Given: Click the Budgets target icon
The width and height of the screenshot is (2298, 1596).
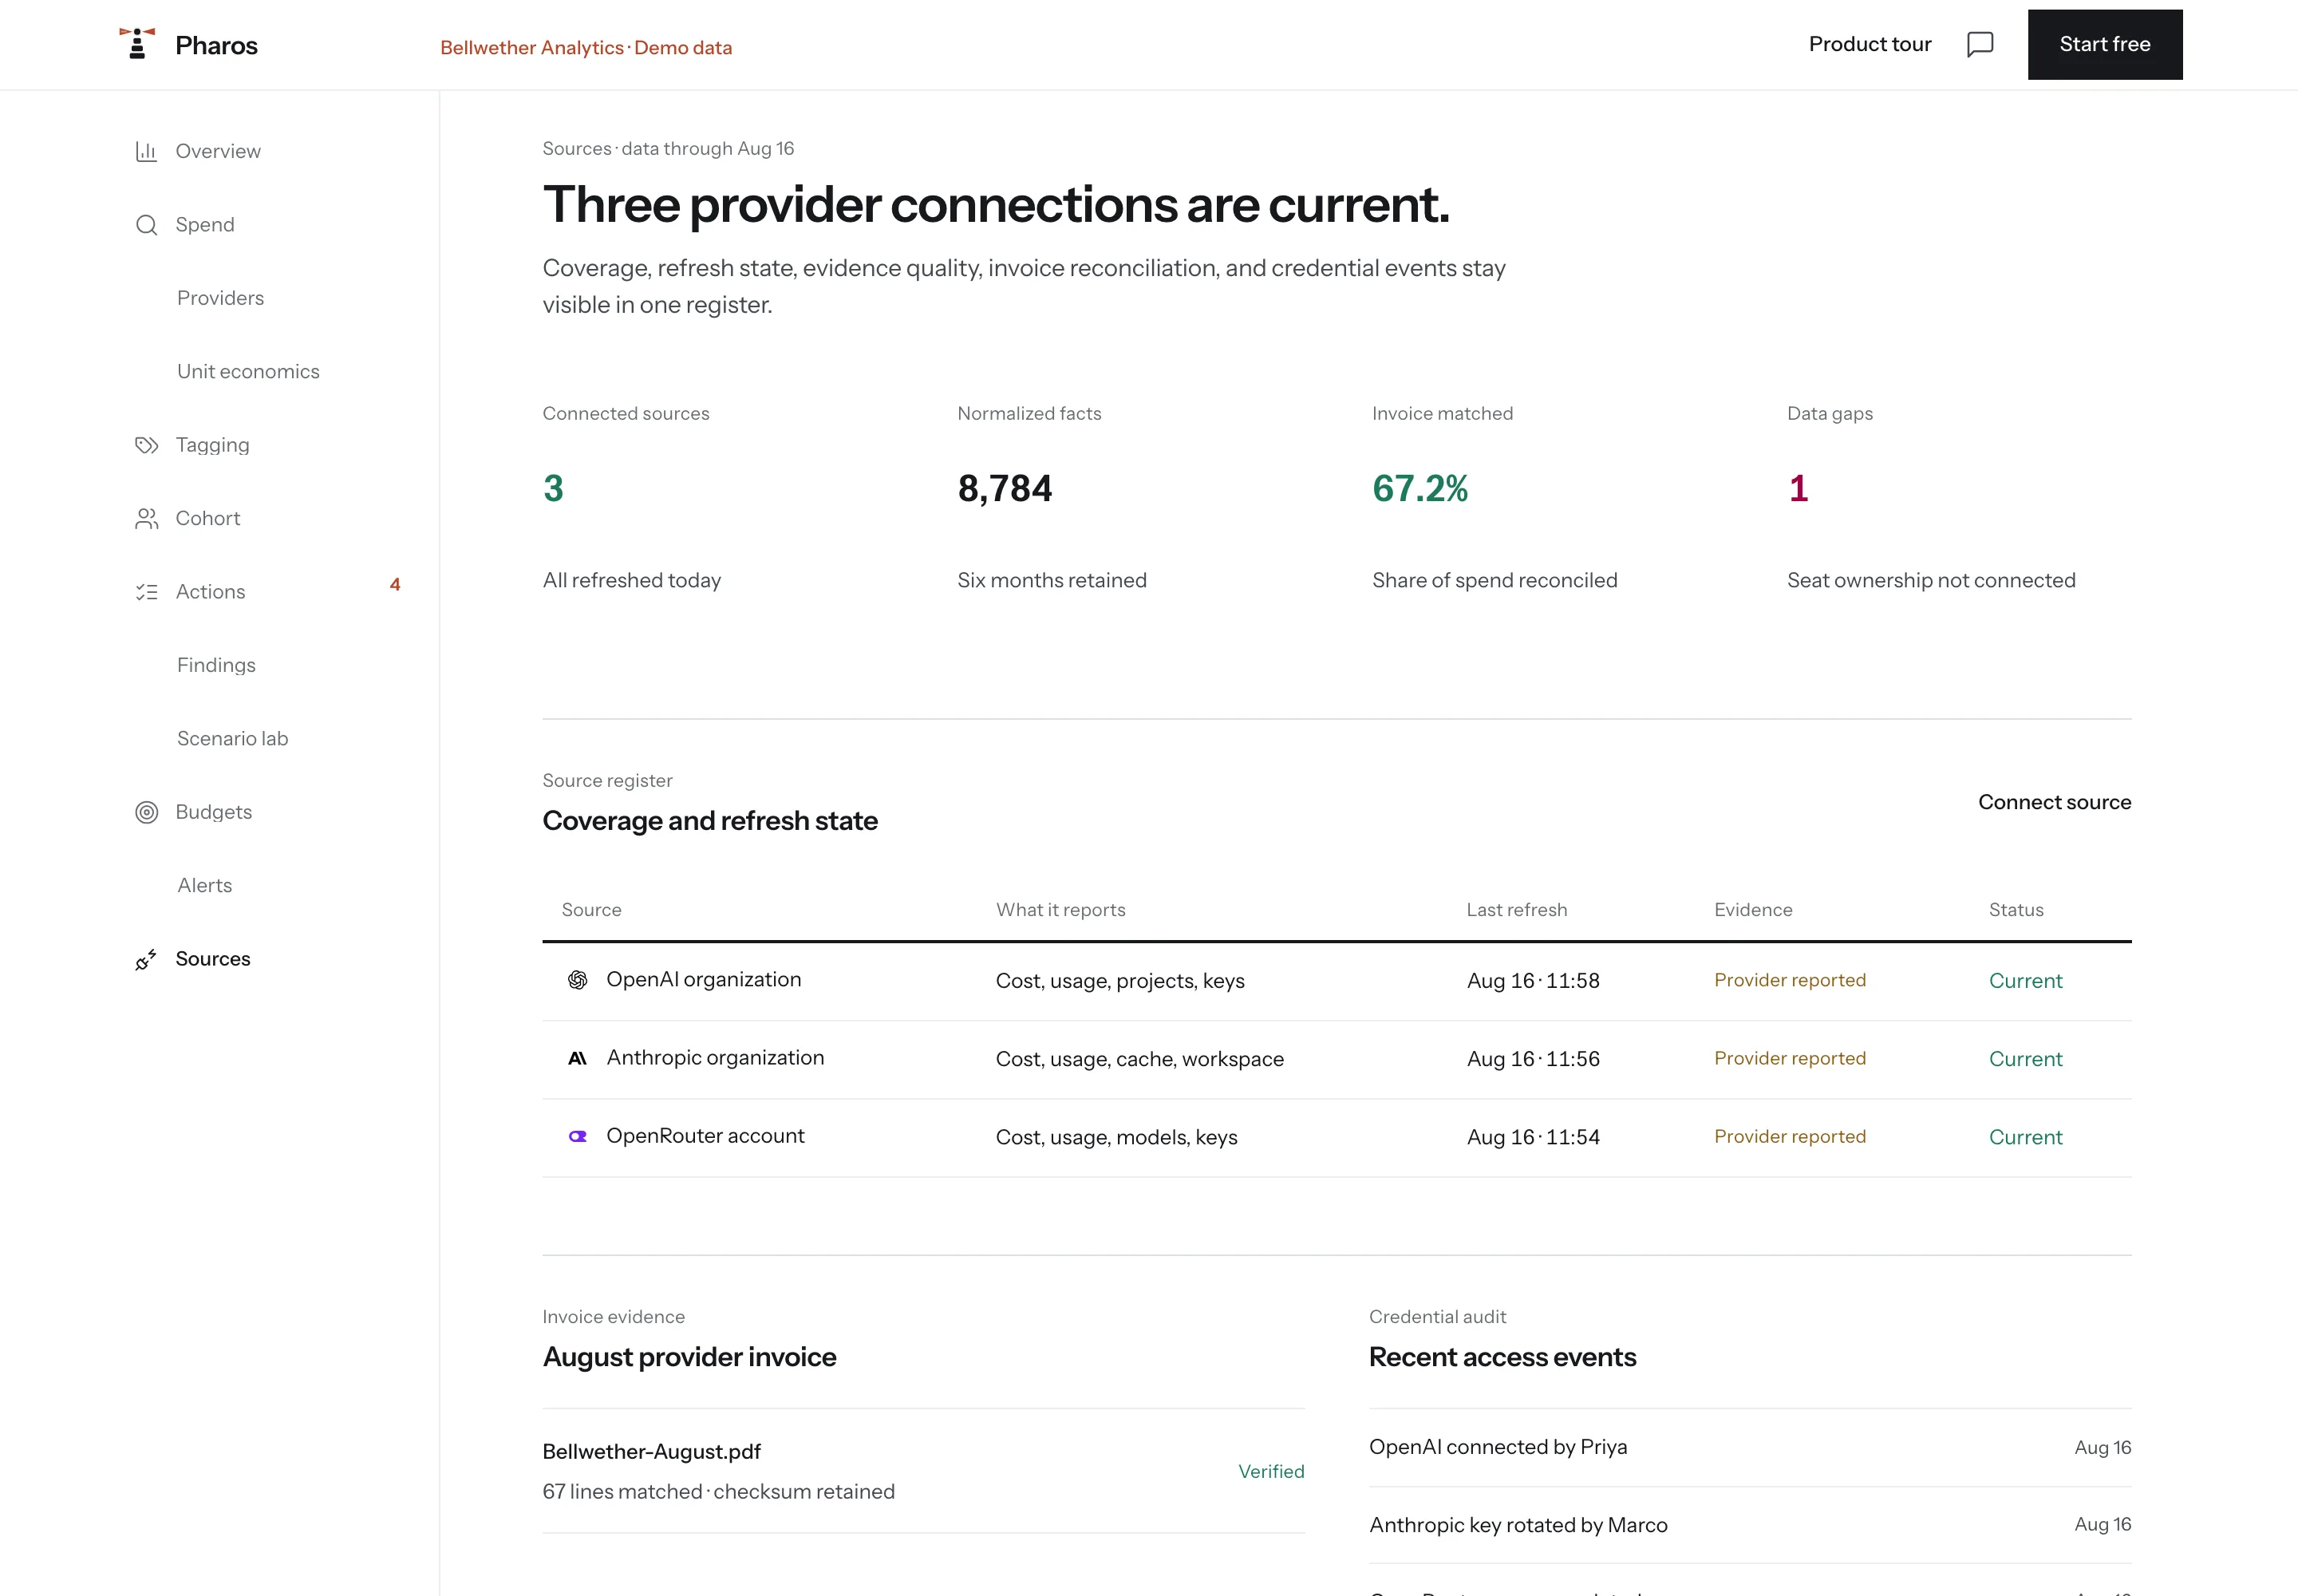Looking at the screenshot, I should [146, 812].
